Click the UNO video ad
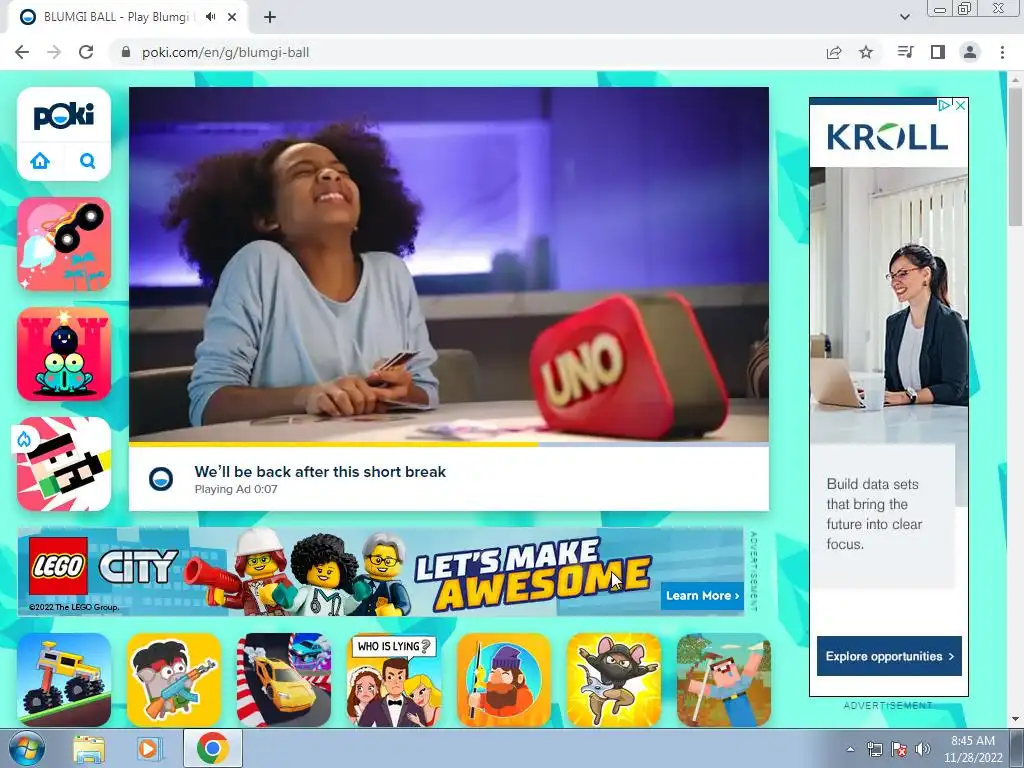 [449, 264]
